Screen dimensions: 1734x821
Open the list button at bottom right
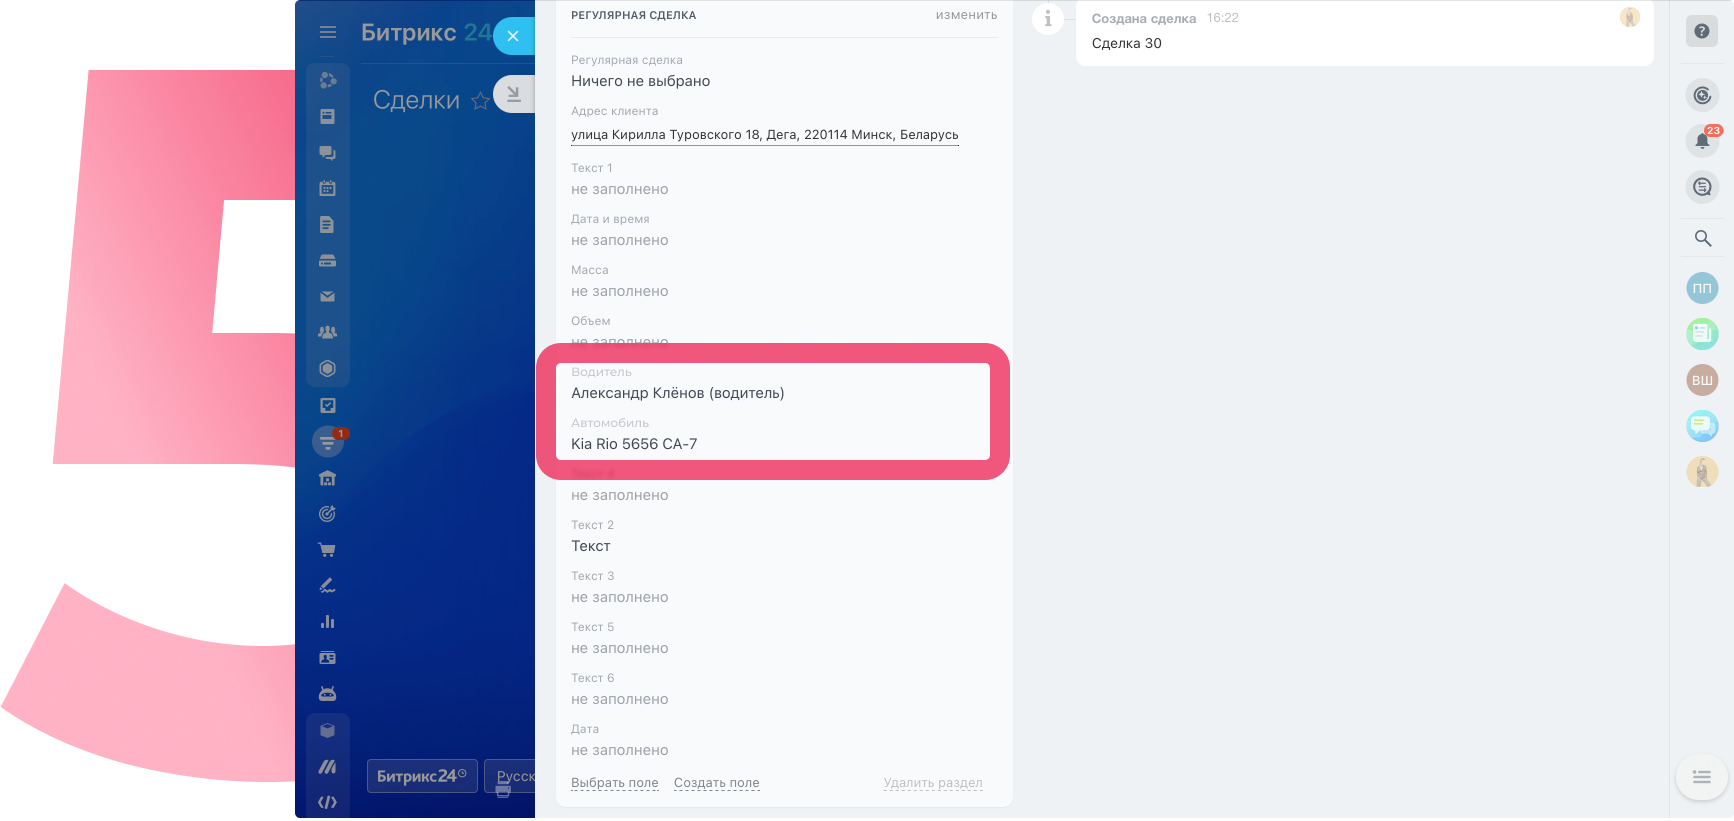1702,777
